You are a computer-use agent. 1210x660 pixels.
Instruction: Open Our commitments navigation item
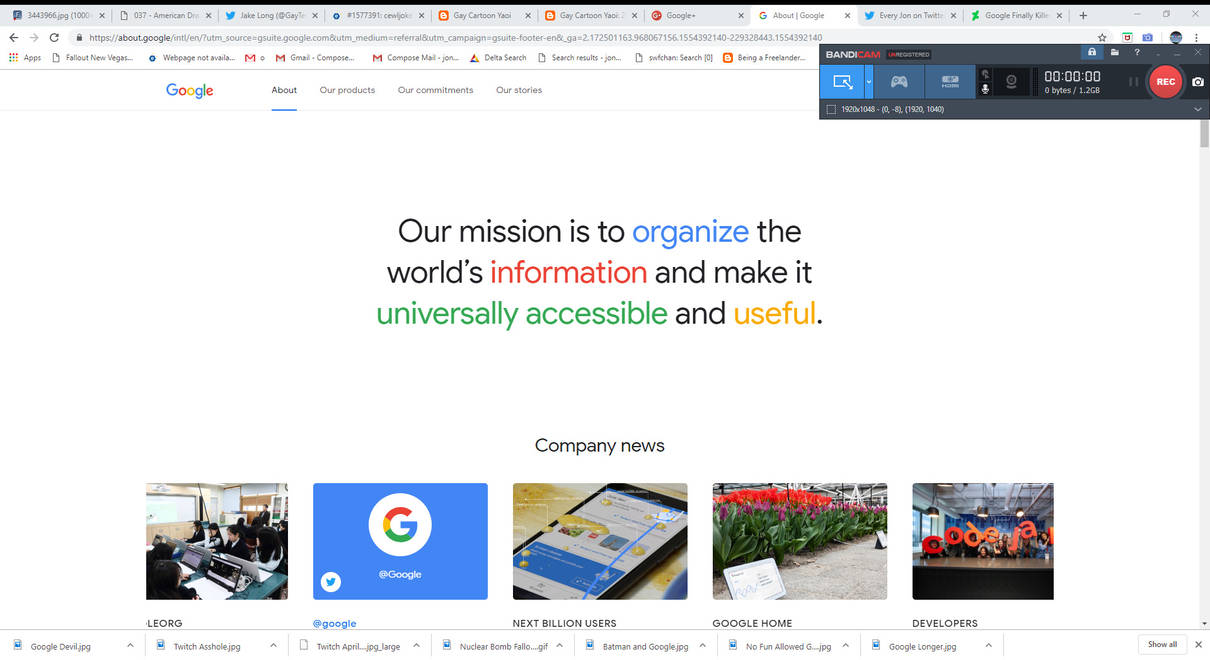(435, 90)
